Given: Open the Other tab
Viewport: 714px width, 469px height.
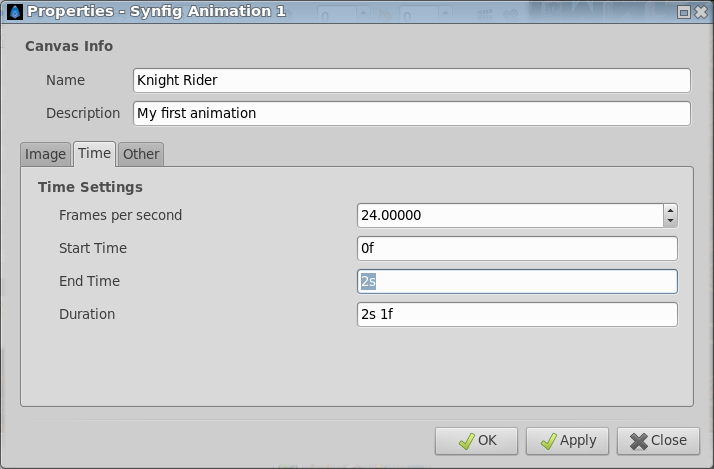Looking at the screenshot, I should (141, 154).
